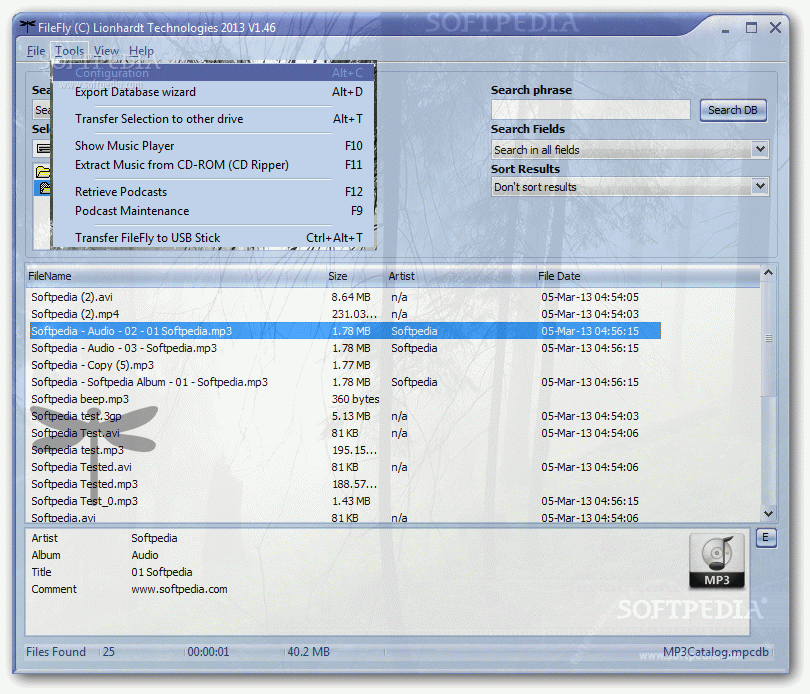This screenshot has width=810, height=694.
Task: Expand the Sort Results dropdown
Action: point(759,186)
